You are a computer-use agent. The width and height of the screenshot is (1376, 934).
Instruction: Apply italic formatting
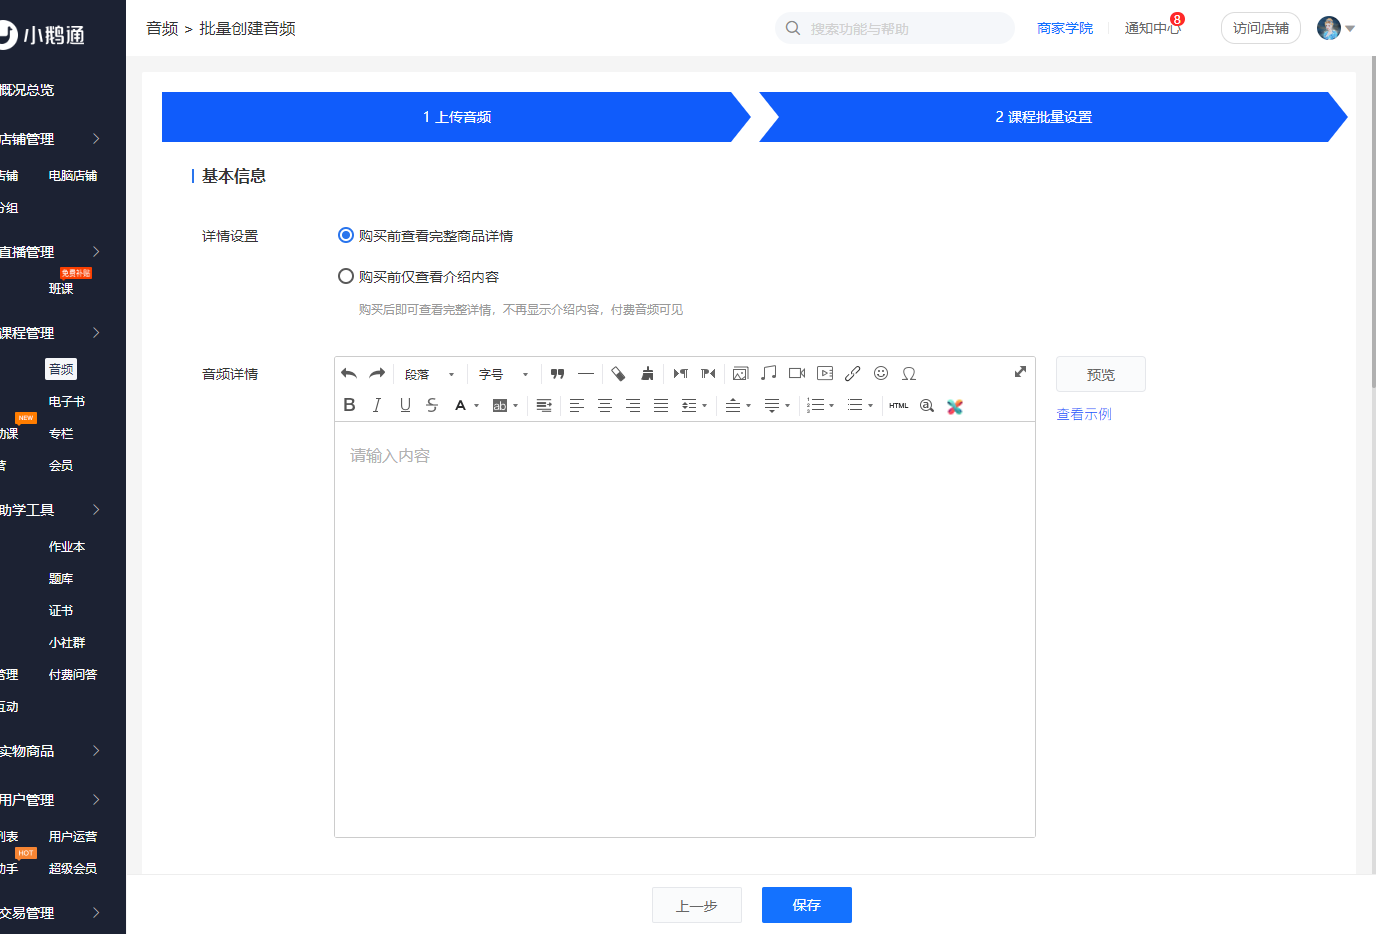coord(377,406)
